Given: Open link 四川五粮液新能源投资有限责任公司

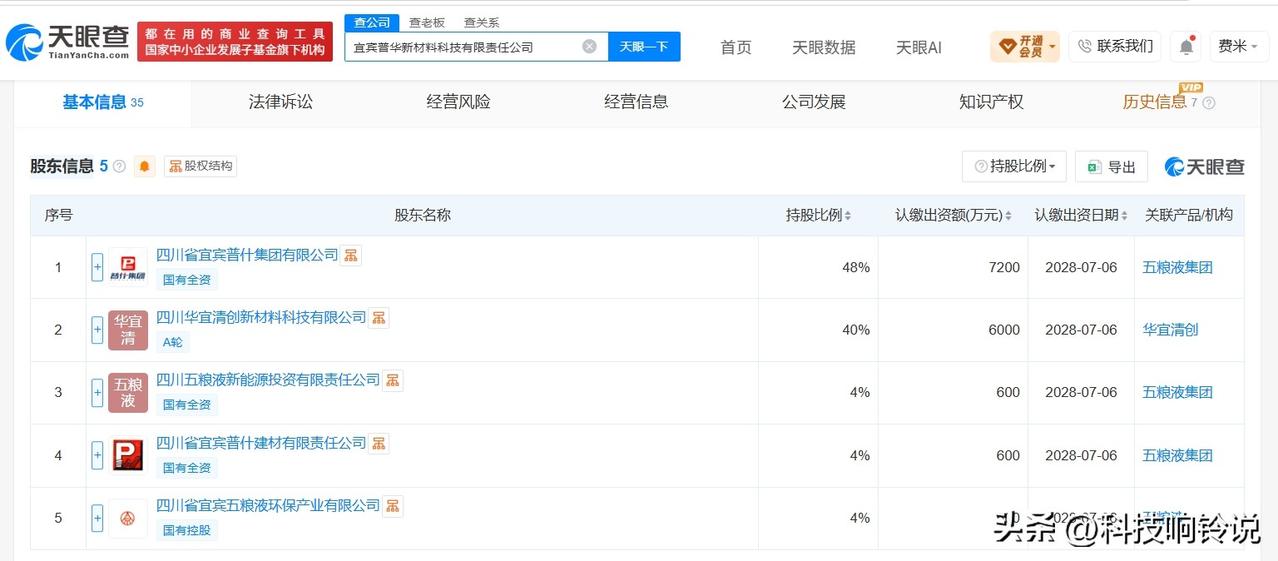Looking at the screenshot, I should [268, 380].
